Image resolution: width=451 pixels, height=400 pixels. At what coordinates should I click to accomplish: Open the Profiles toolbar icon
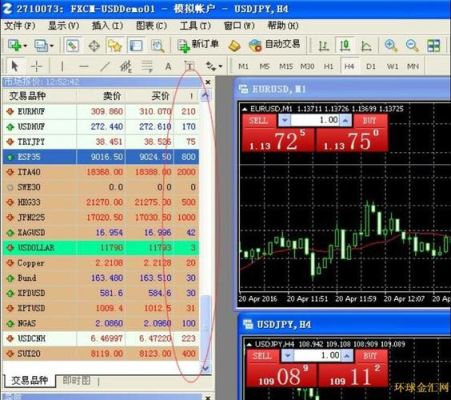(x=41, y=45)
